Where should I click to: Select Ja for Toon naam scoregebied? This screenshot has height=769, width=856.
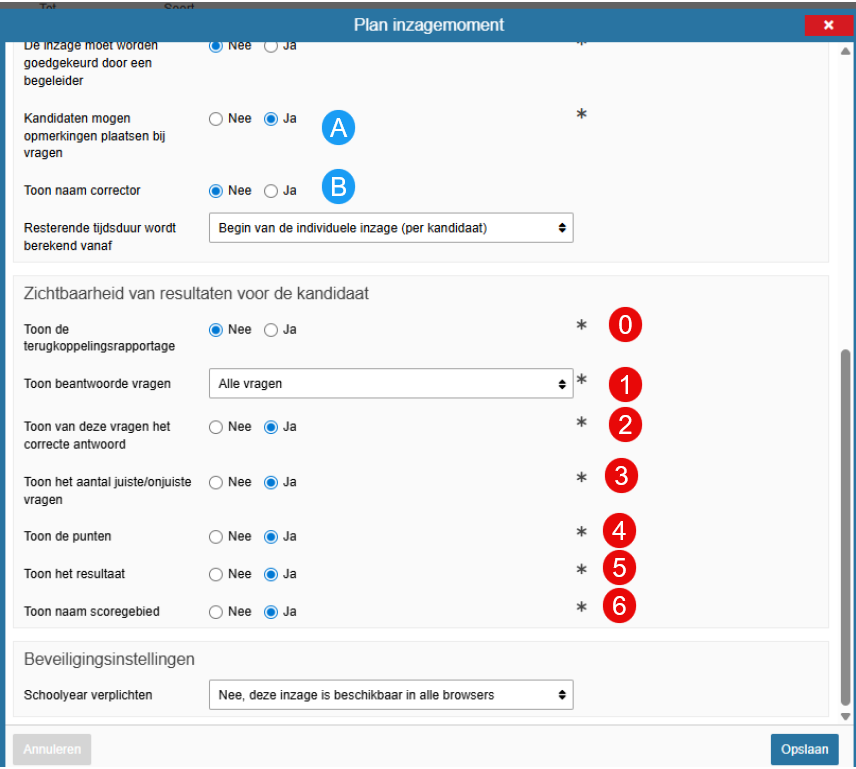coord(271,612)
